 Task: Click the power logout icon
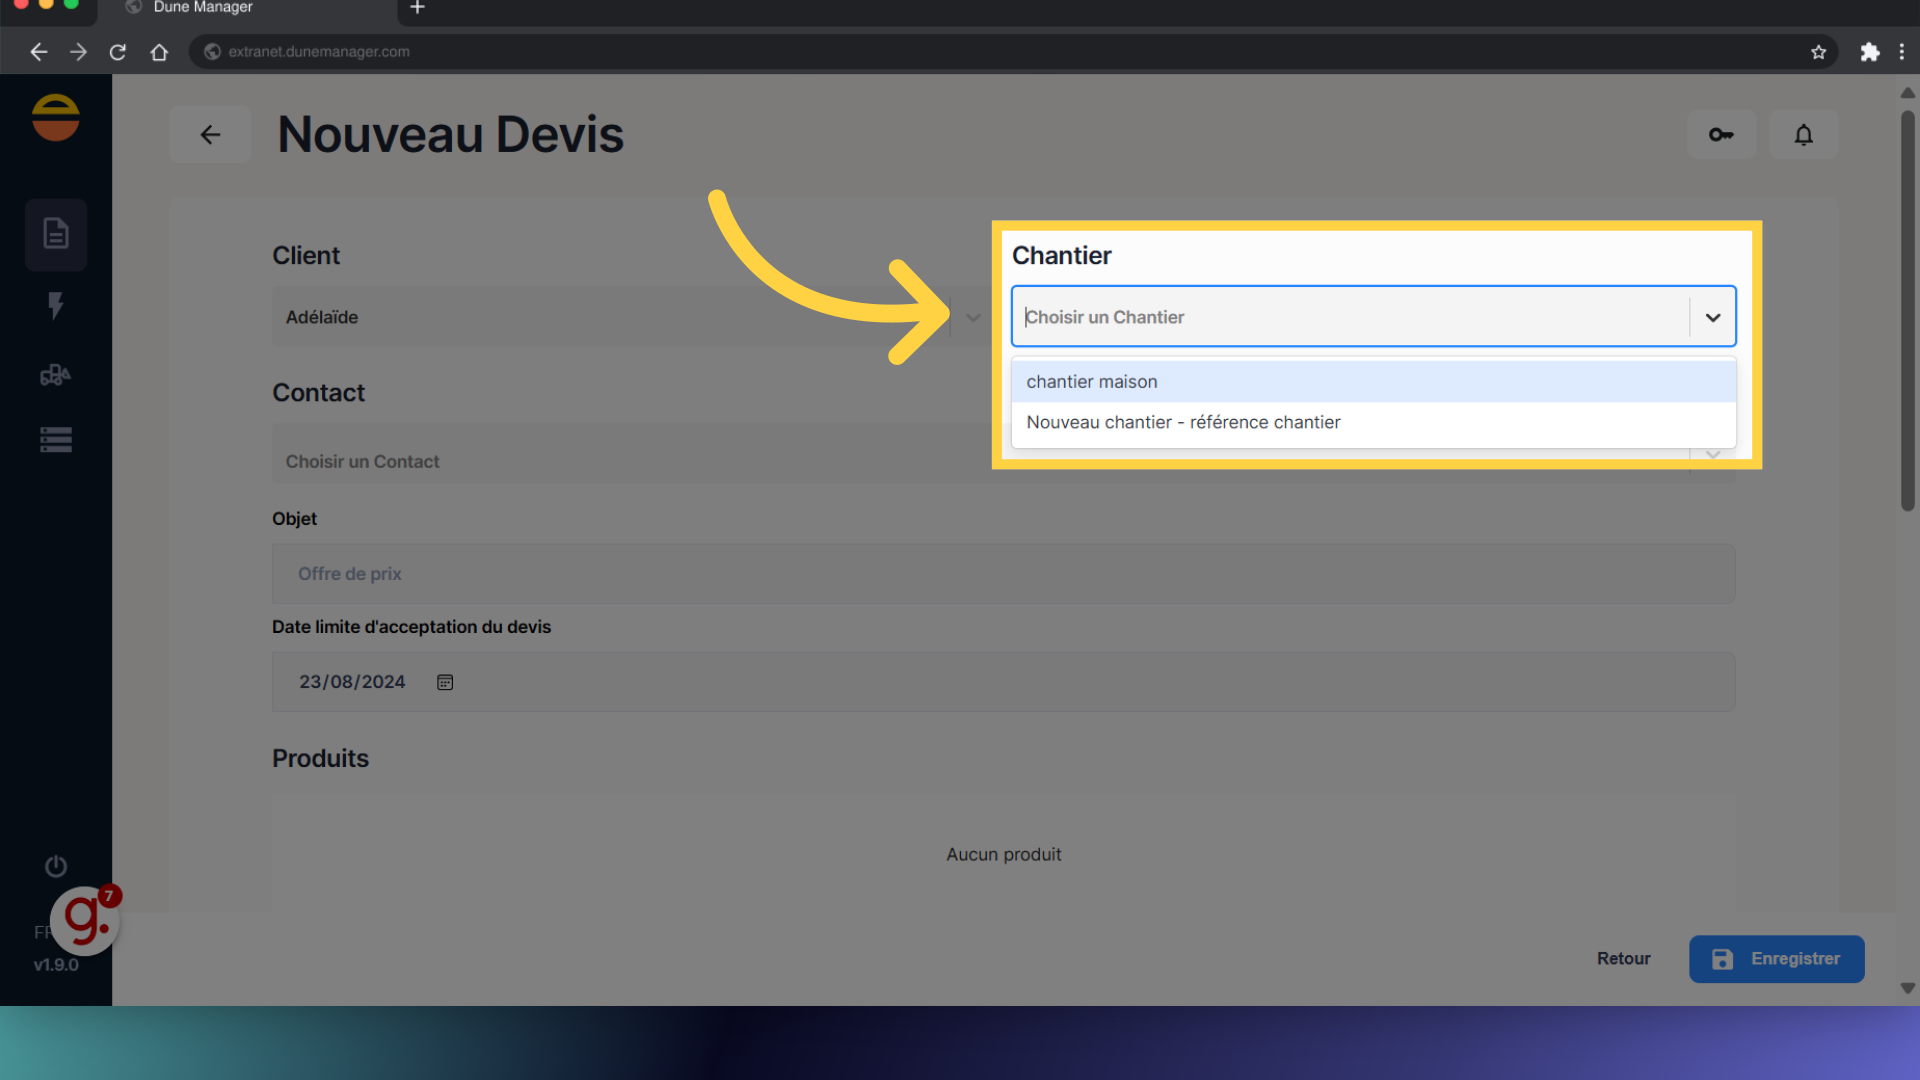[56, 866]
